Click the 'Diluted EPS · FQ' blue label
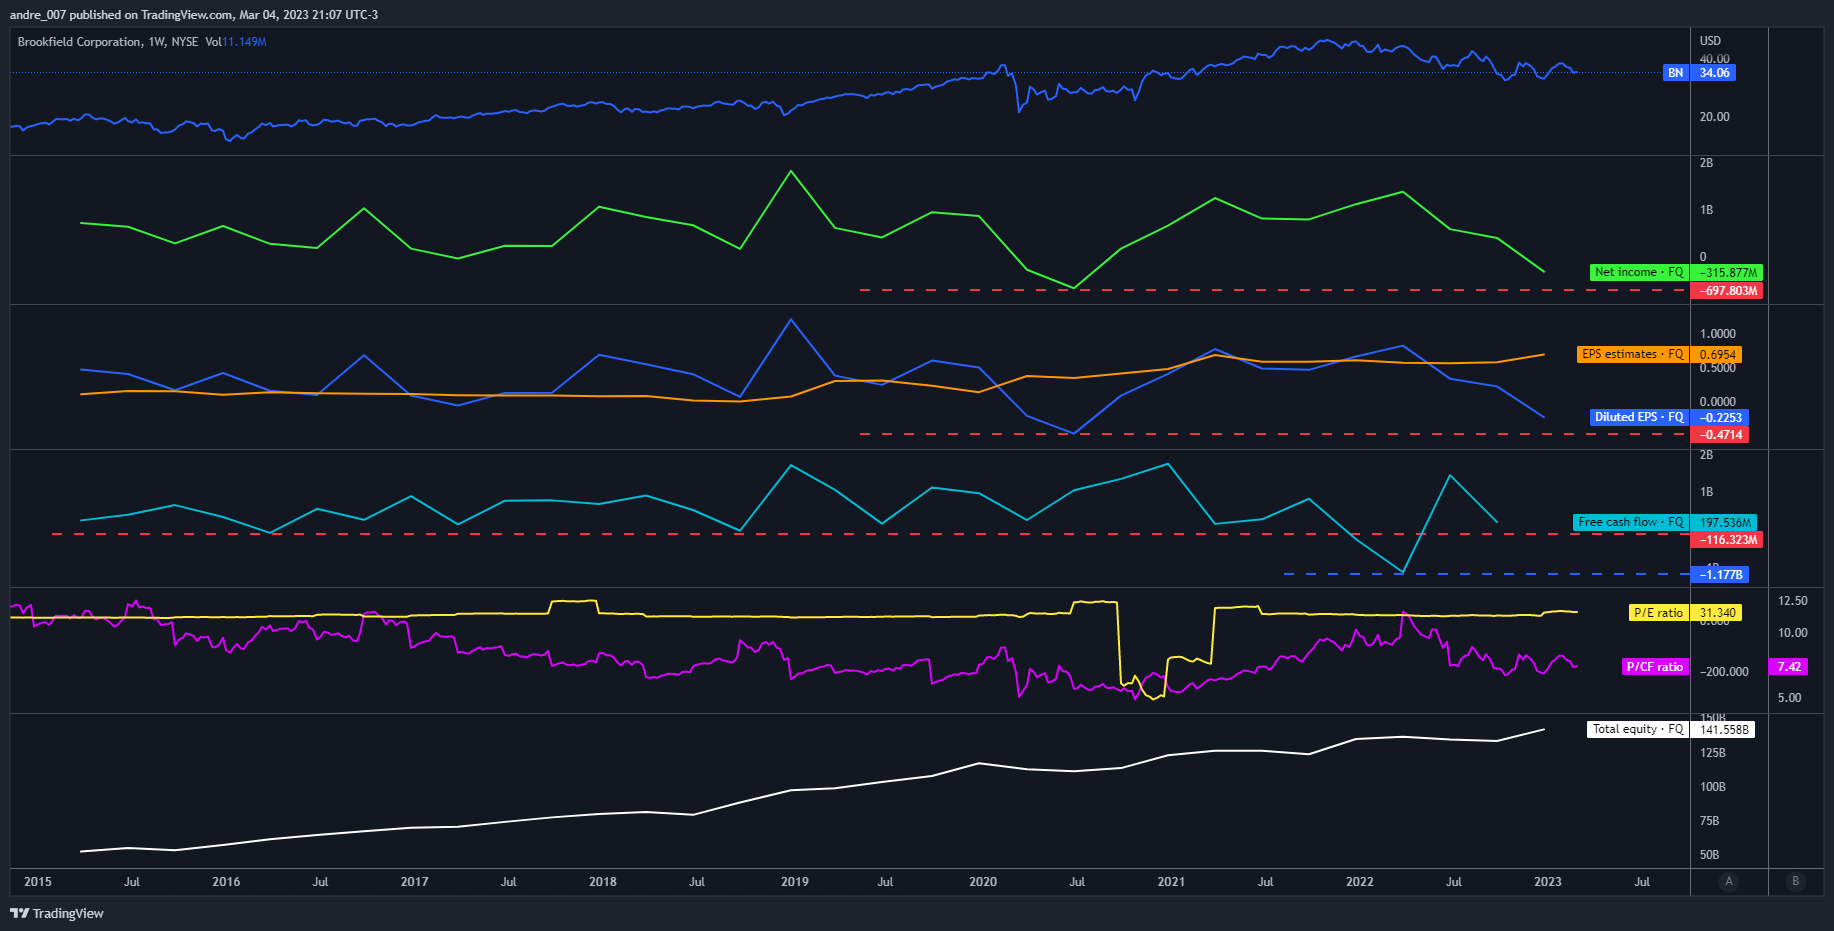Viewport: 1834px width, 931px height. [x=1639, y=417]
